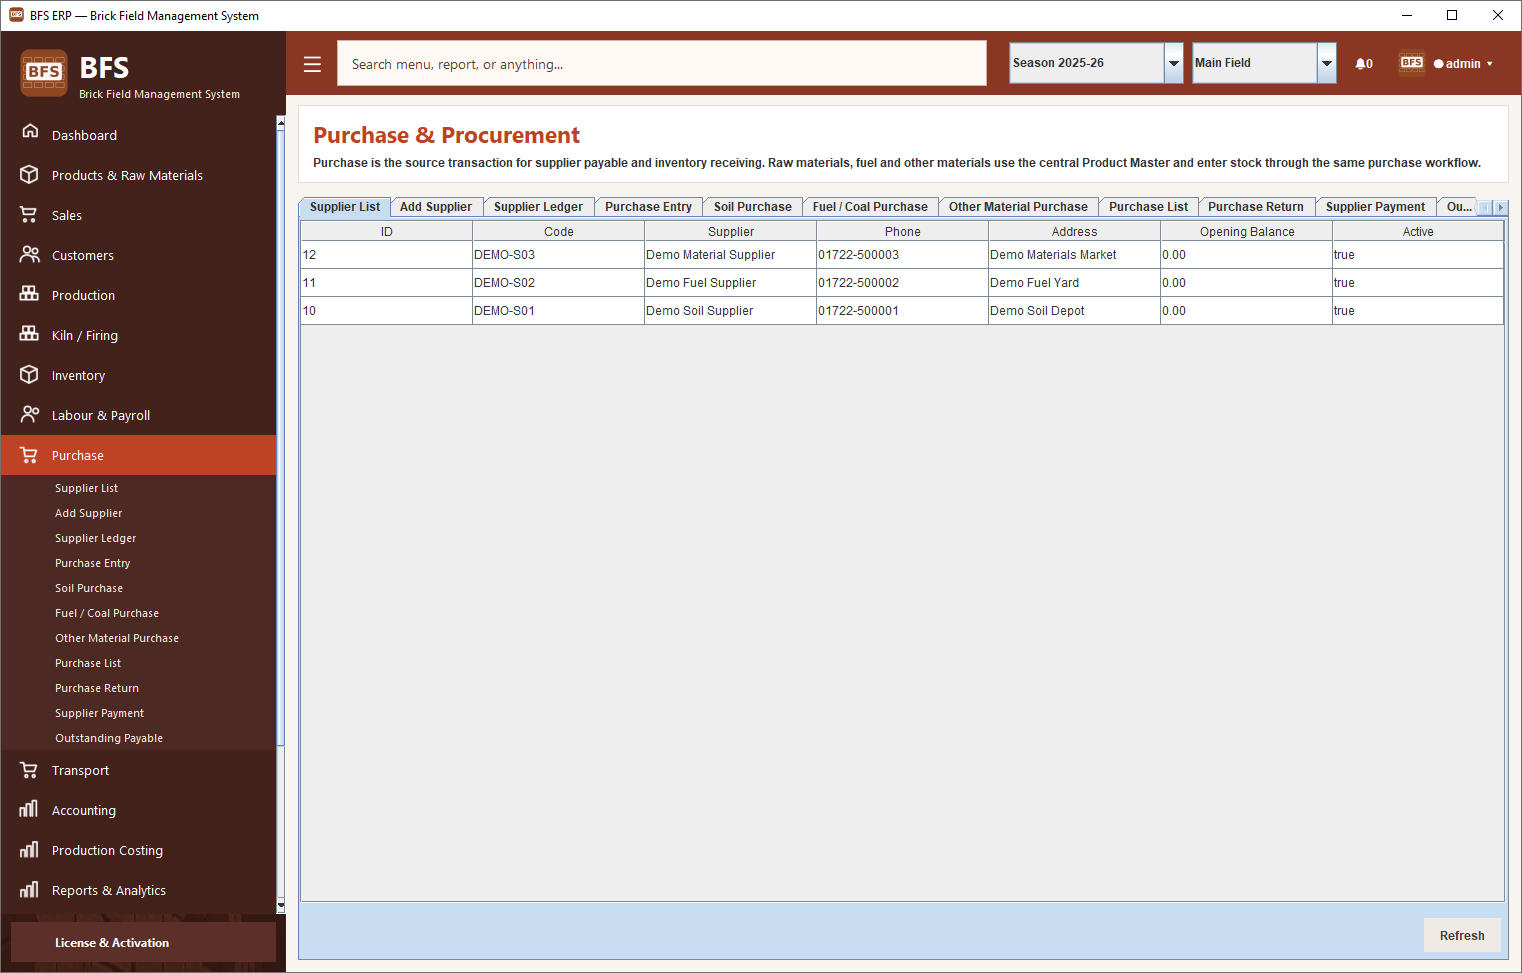Select the Fuel / Coal Purchase tab
The width and height of the screenshot is (1522, 973).
click(x=870, y=207)
